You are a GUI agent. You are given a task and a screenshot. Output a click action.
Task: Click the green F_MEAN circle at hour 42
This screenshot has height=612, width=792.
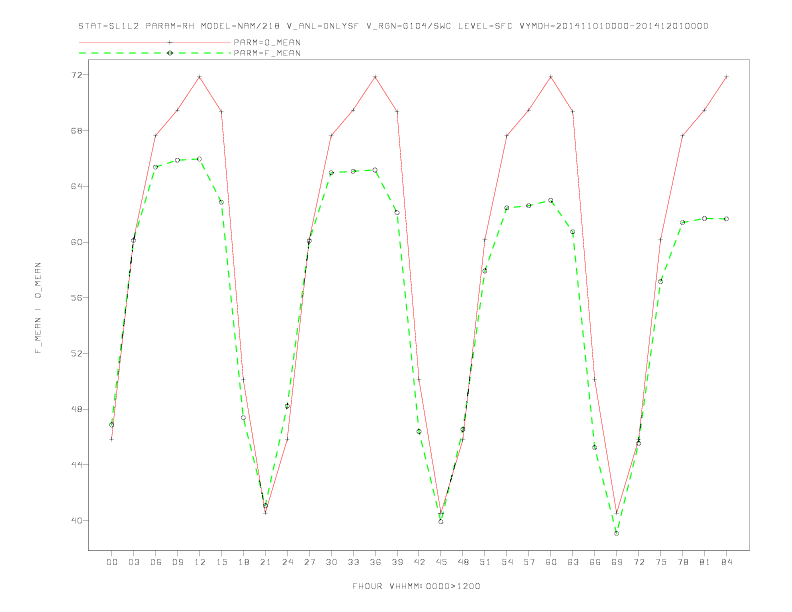pos(419,431)
